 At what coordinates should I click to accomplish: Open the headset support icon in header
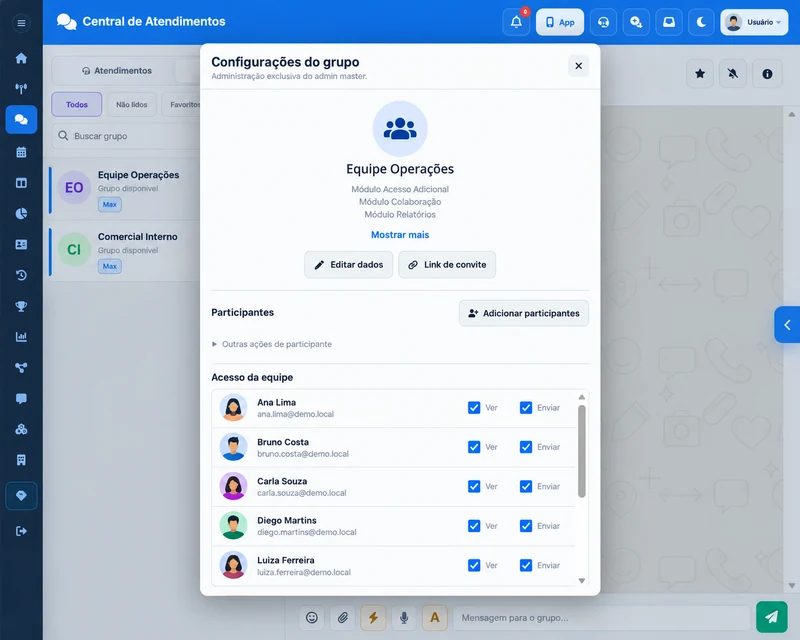604,22
